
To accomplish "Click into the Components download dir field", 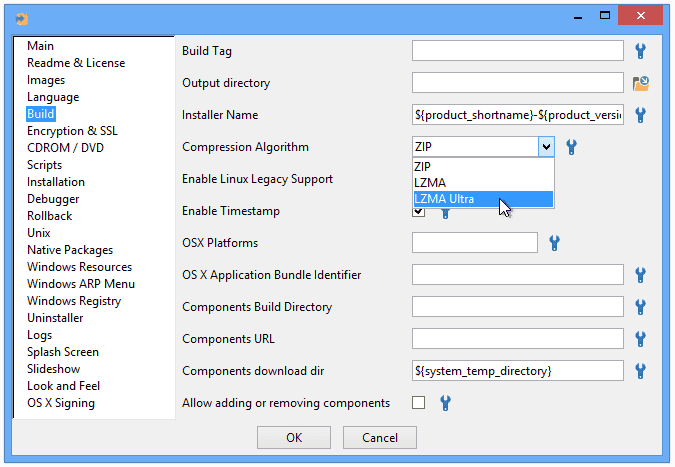I will click(x=518, y=371).
